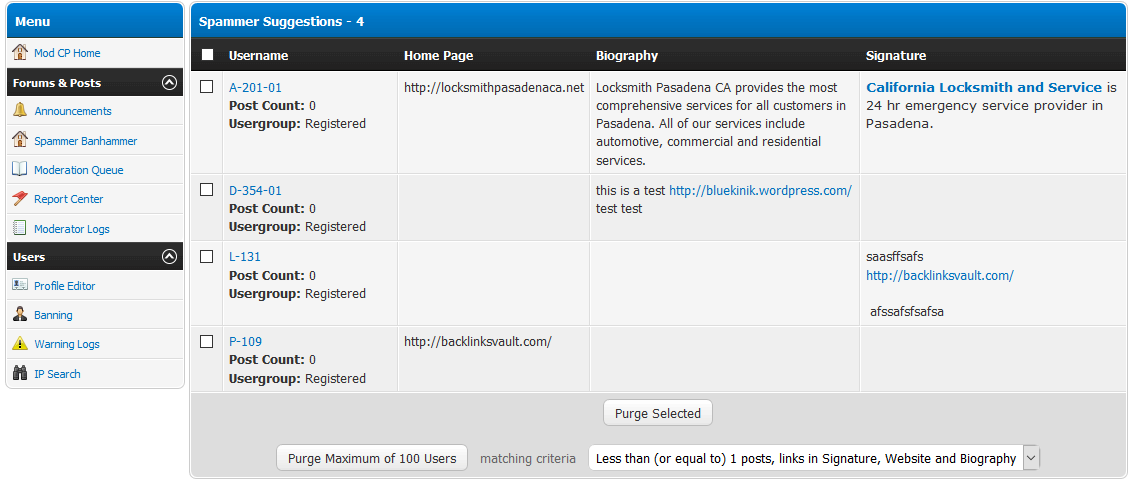Open the matching criteria dropdown

tap(1031, 458)
